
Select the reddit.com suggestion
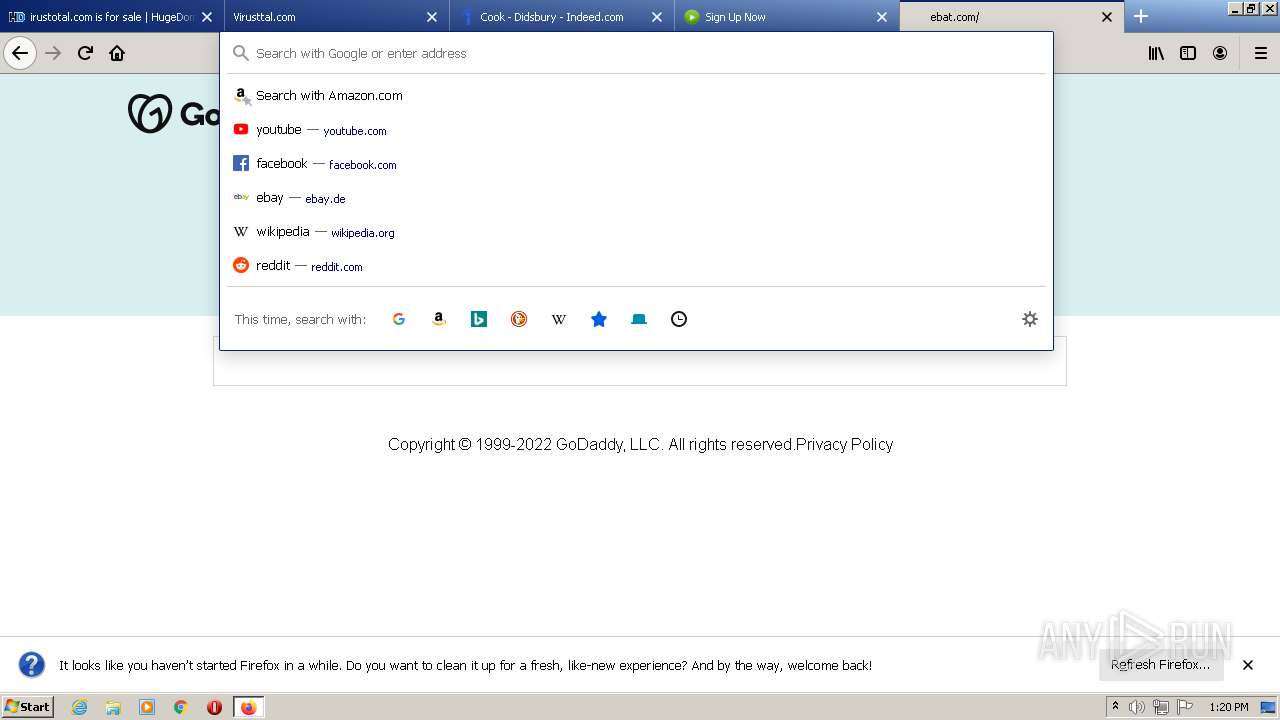click(636, 266)
